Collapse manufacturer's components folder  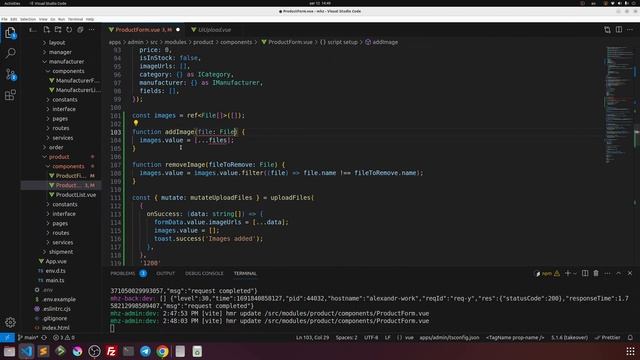[68, 71]
